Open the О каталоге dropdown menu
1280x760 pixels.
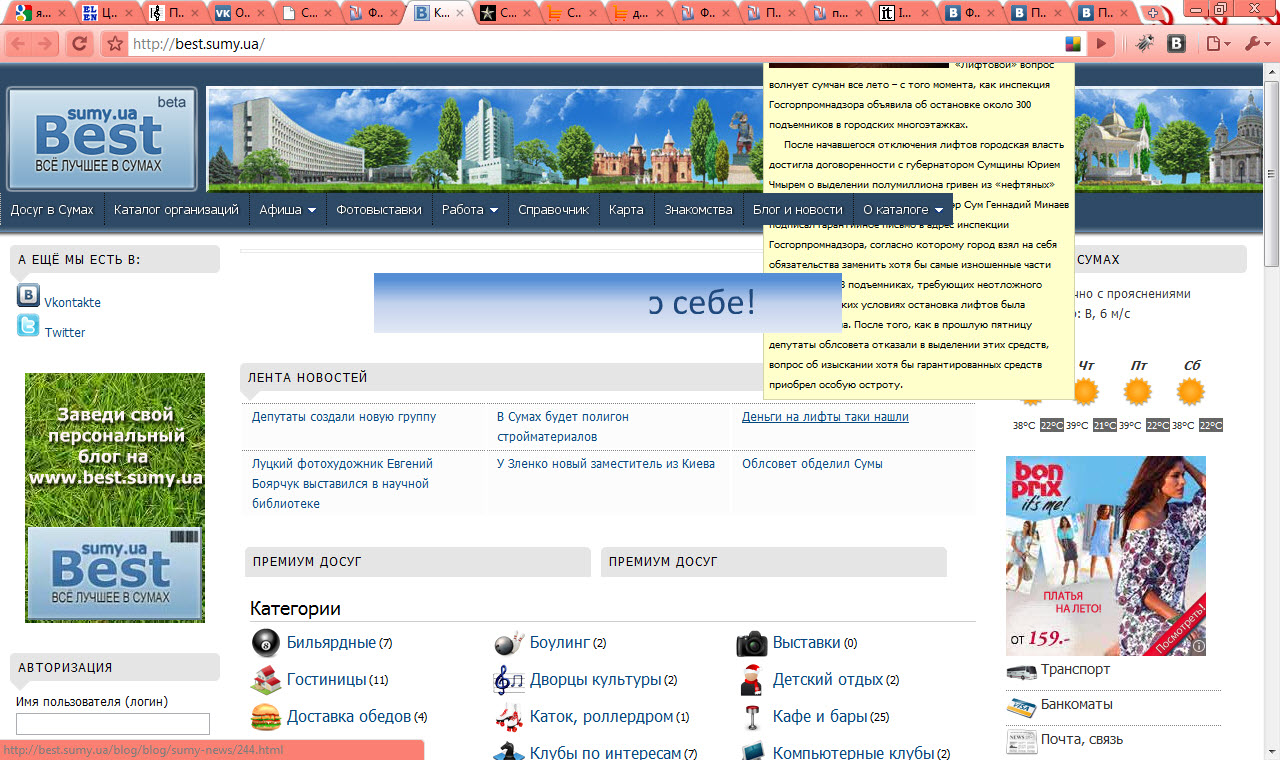click(x=903, y=210)
